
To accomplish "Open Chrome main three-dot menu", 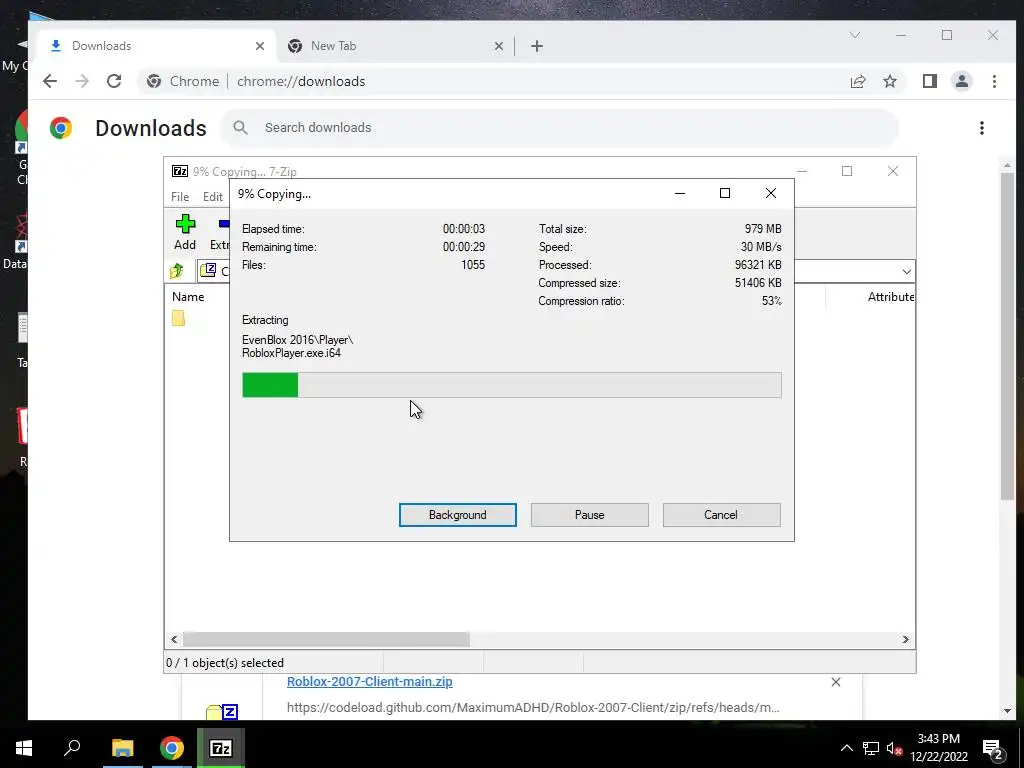I will [994, 81].
